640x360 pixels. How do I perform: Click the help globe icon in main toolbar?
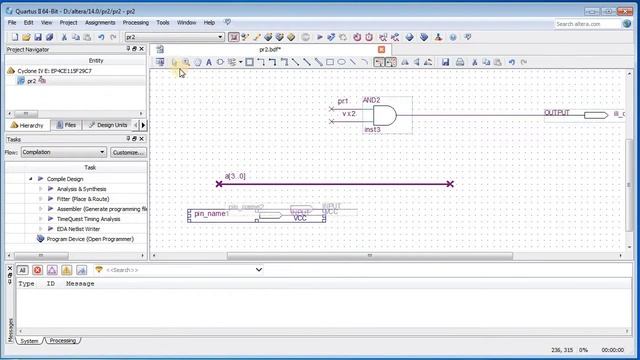(453, 37)
